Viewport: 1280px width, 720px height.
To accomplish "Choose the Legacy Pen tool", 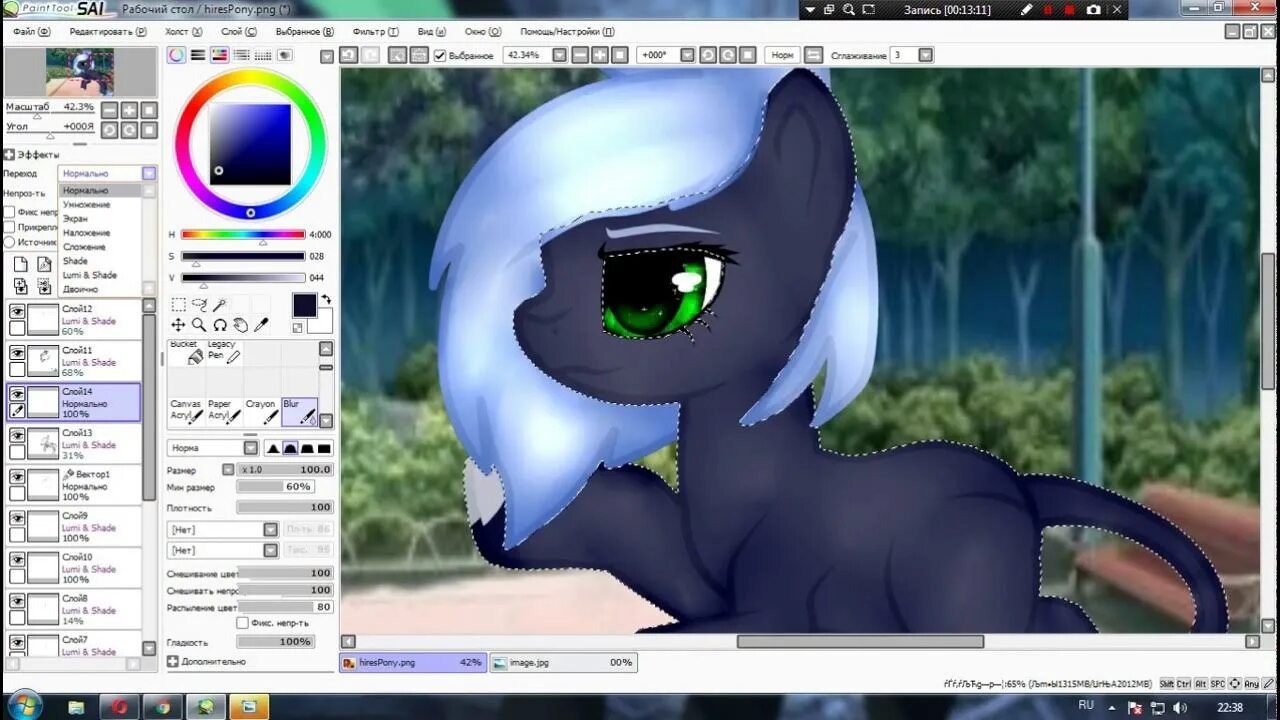I will (x=224, y=353).
